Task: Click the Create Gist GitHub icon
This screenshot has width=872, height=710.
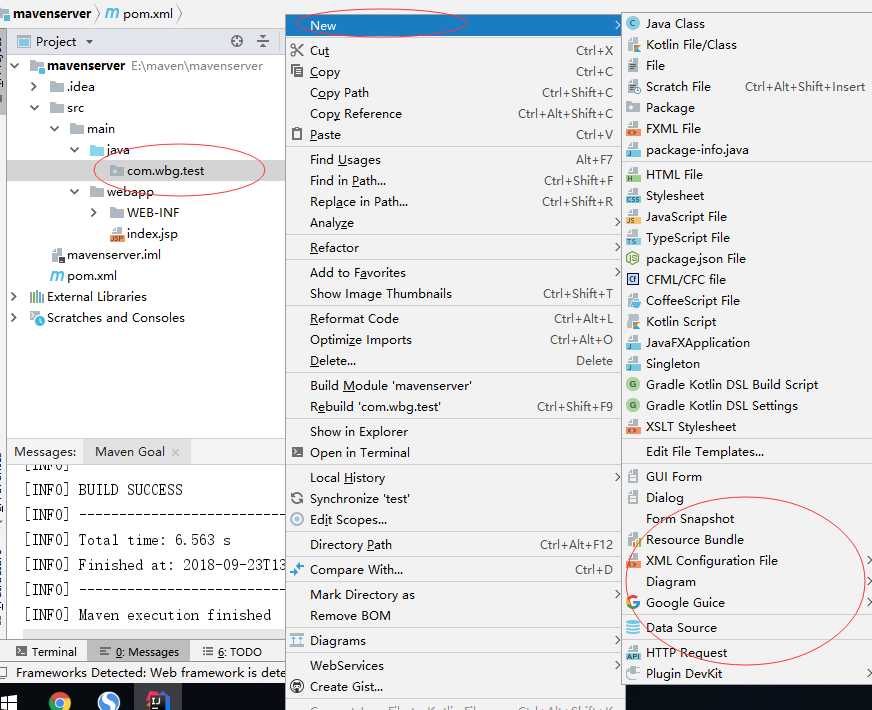Action: 297,687
